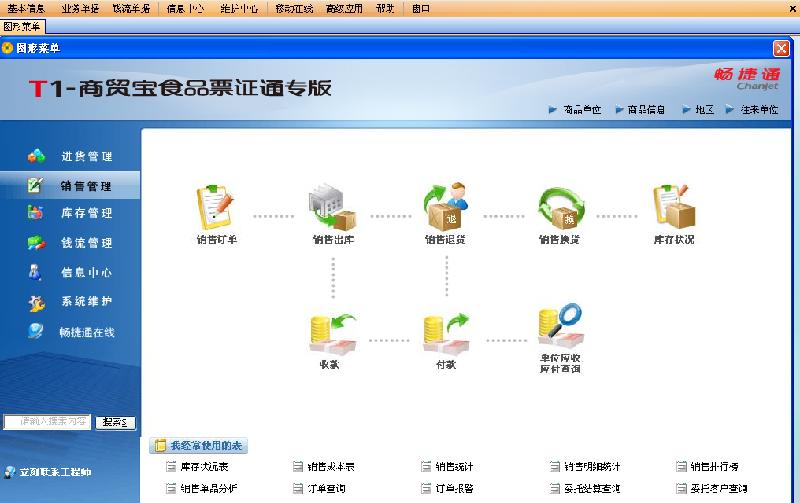The image size is (800, 503).
Task: Open the 高级应用 menu
Action: click(x=344, y=9)
